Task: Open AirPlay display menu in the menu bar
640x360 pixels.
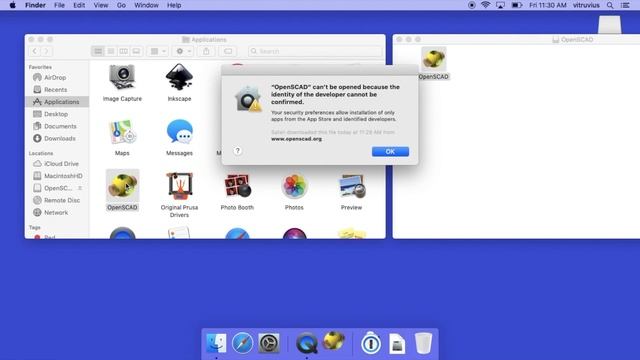Action: (x=500, y=5)
